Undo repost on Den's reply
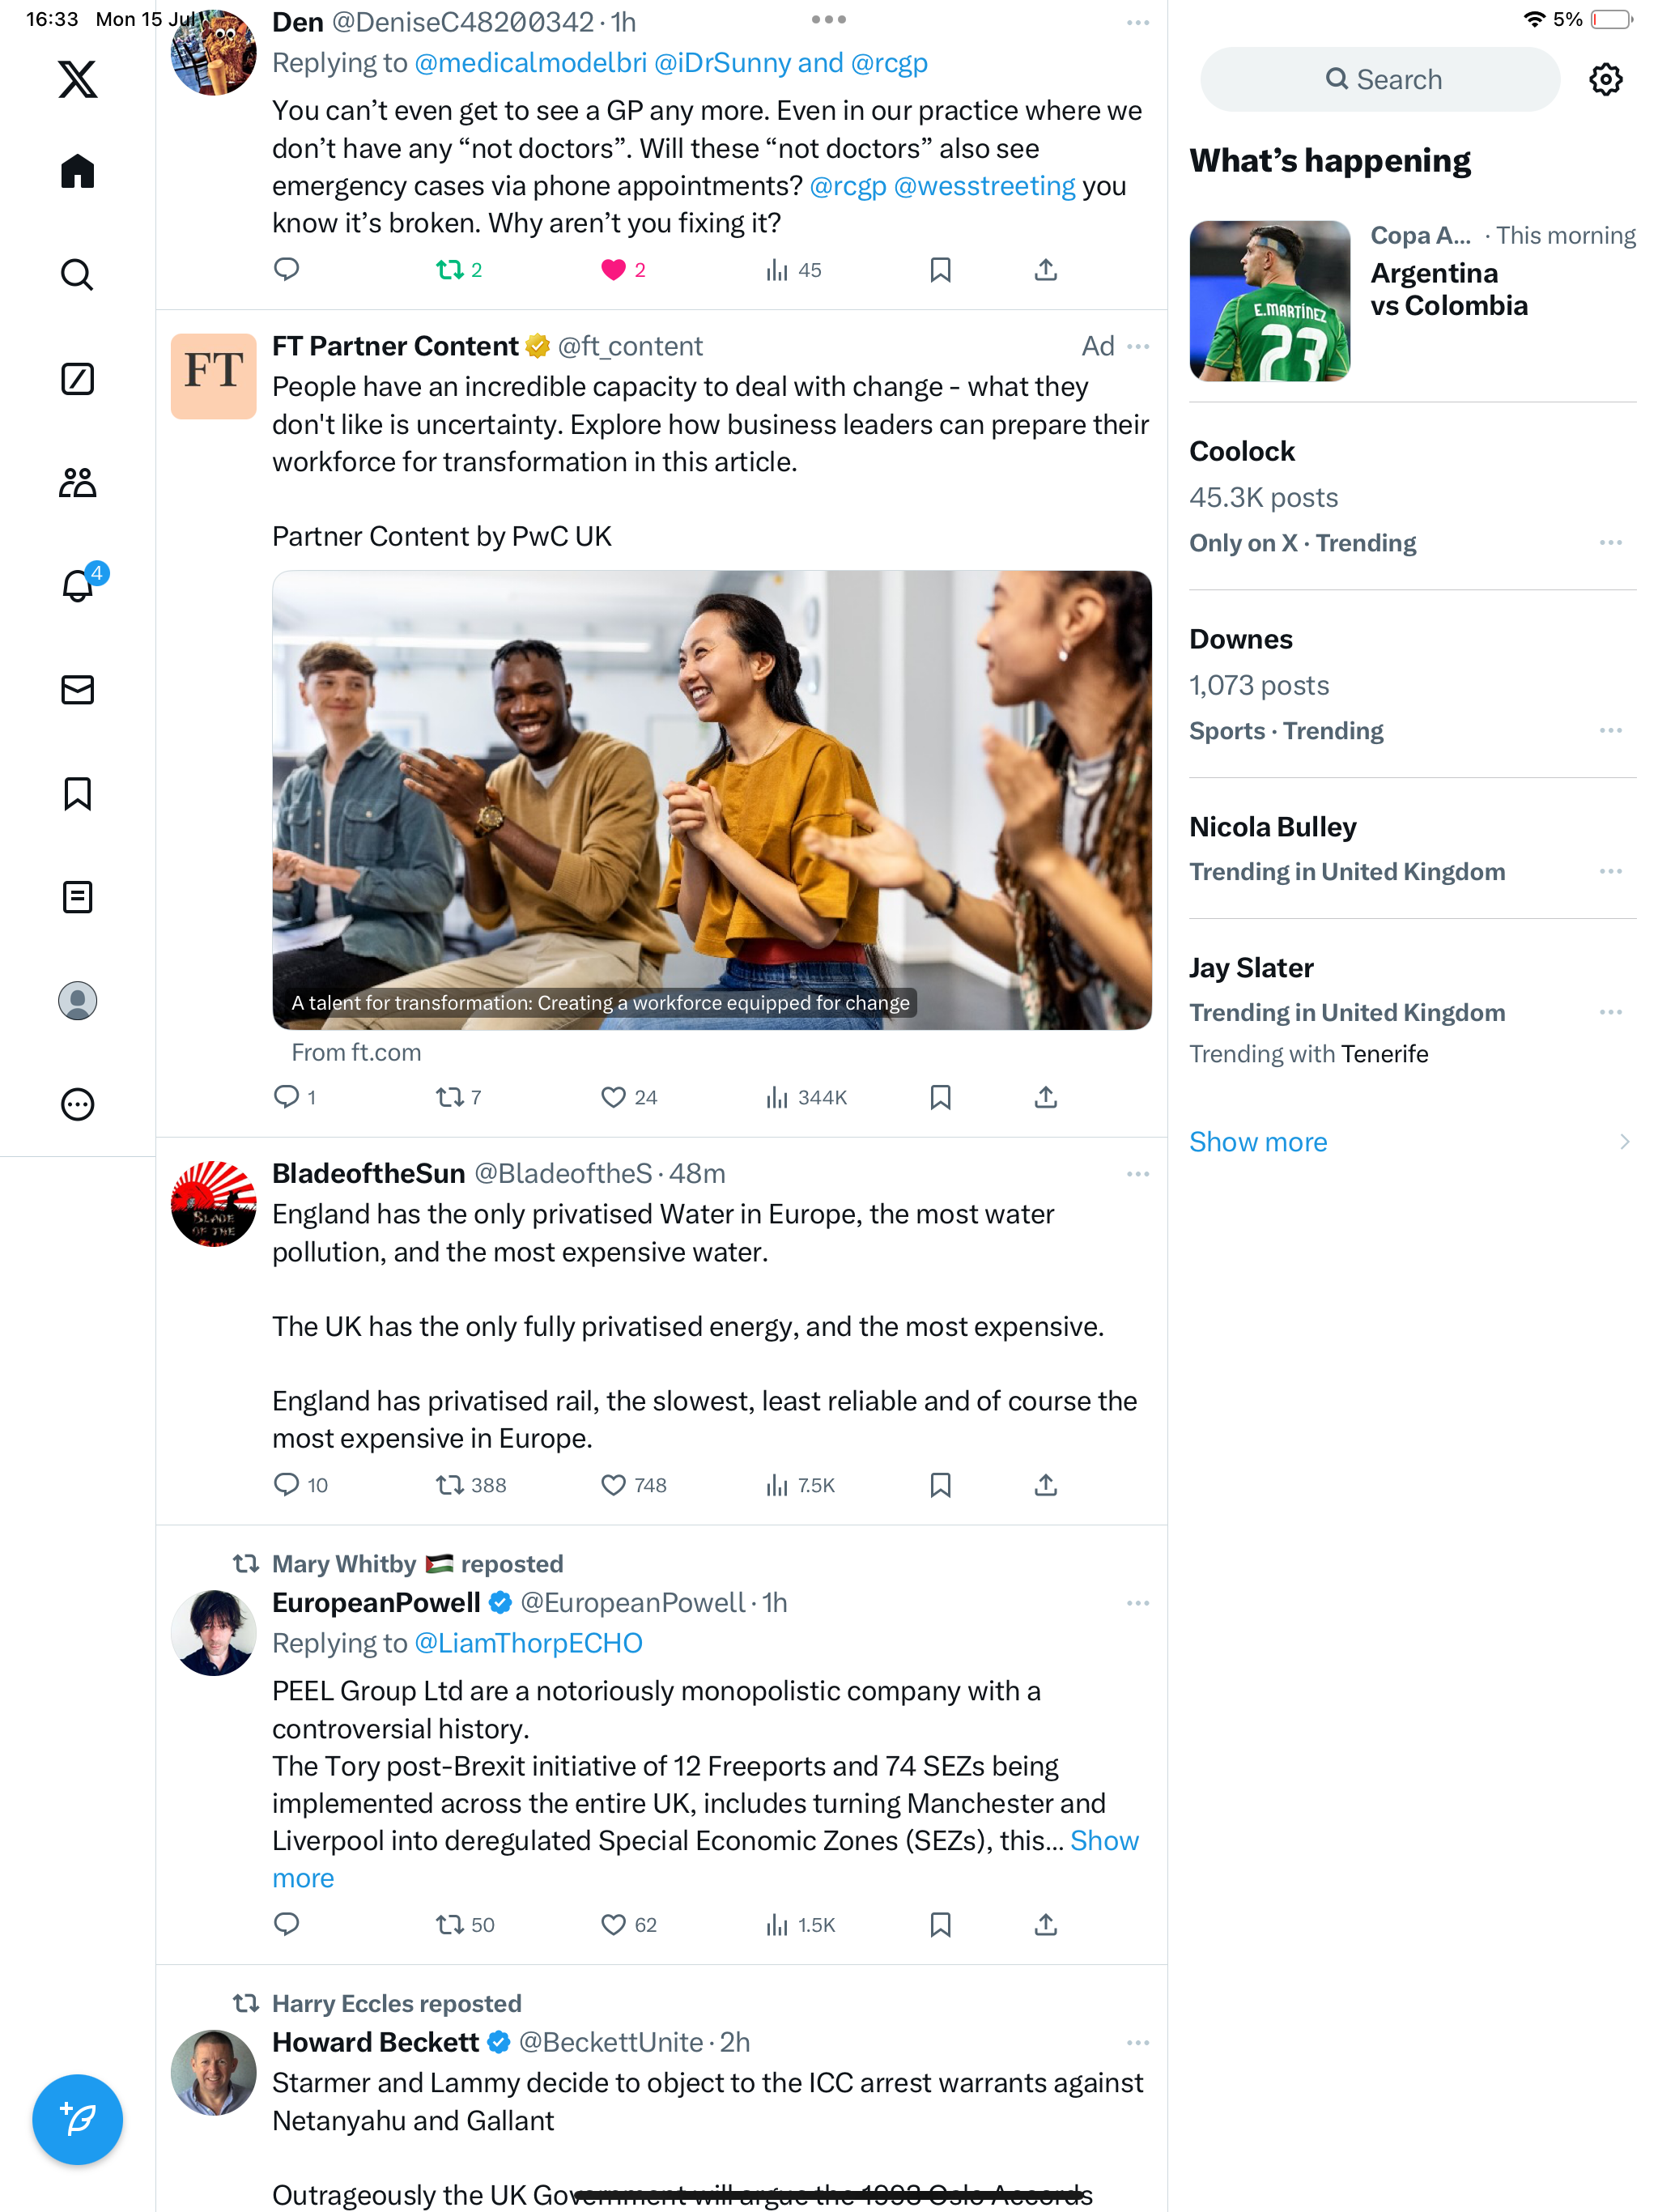The image size is (1658, 2212). 449,270
